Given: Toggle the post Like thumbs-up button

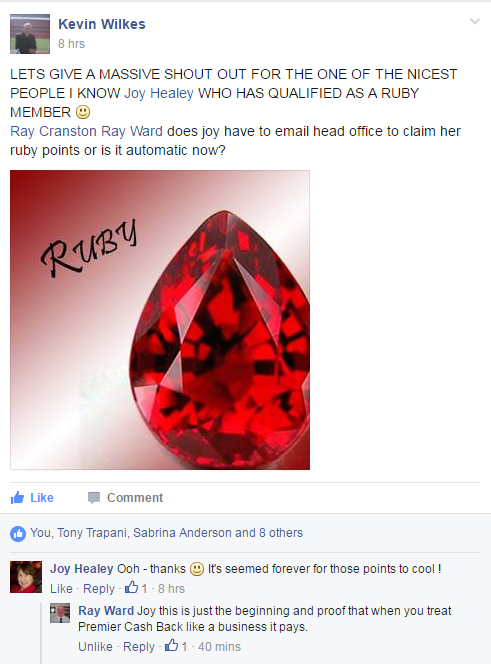Looking at the screenshot, I should [32, 498].
